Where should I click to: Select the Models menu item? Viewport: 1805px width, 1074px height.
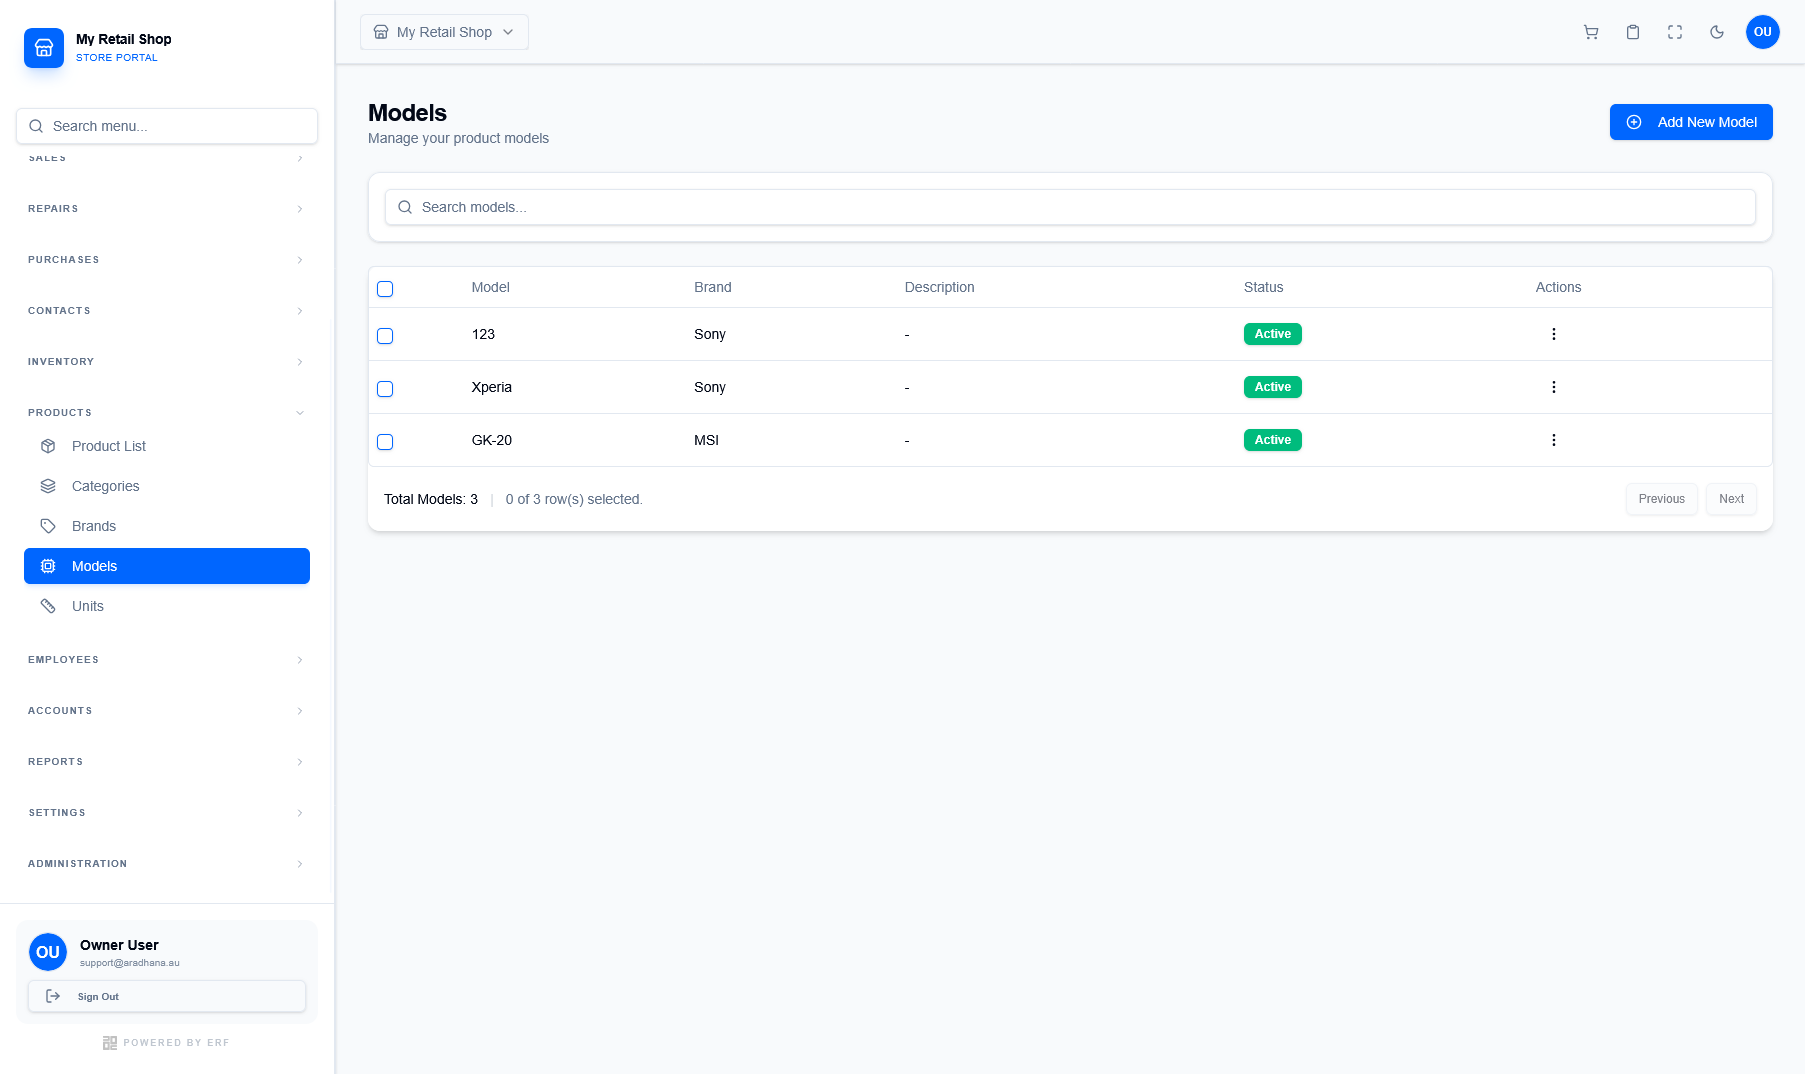point(167,566)
